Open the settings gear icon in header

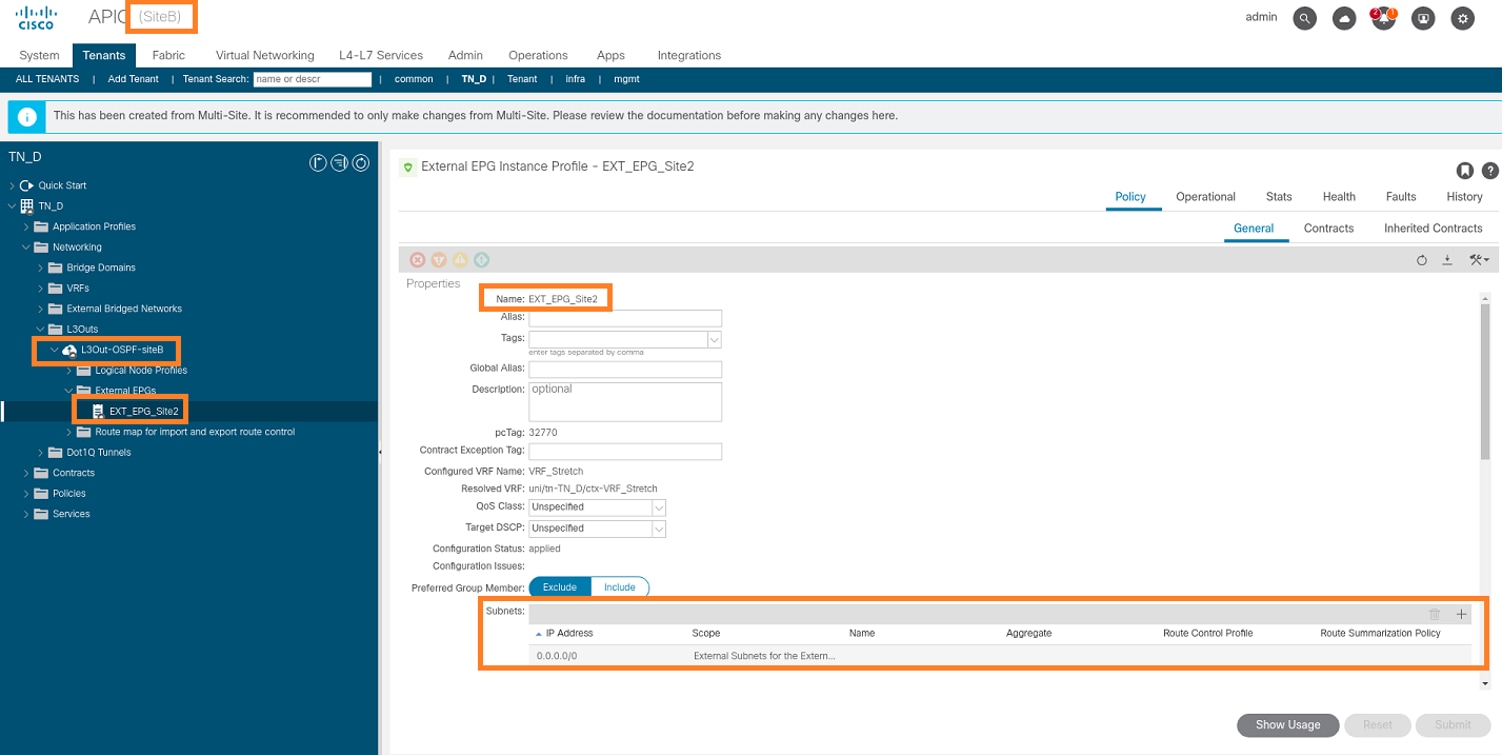1464,18
